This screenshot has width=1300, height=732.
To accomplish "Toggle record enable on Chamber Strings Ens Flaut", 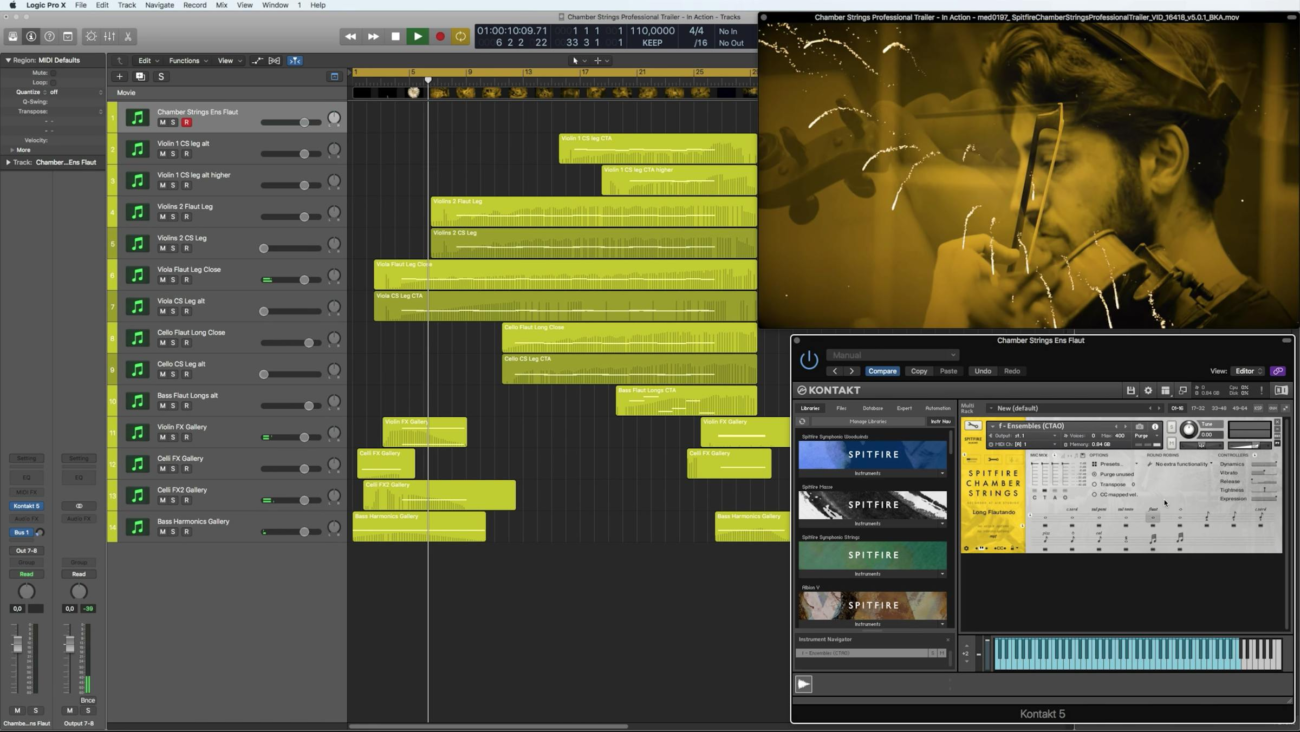I will click(x=186, y=122).
